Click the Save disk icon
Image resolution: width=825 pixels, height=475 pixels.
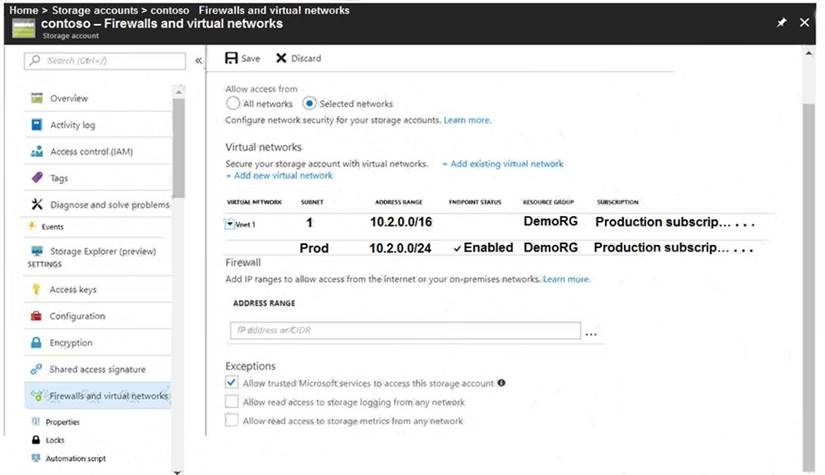tap(232, 58)
